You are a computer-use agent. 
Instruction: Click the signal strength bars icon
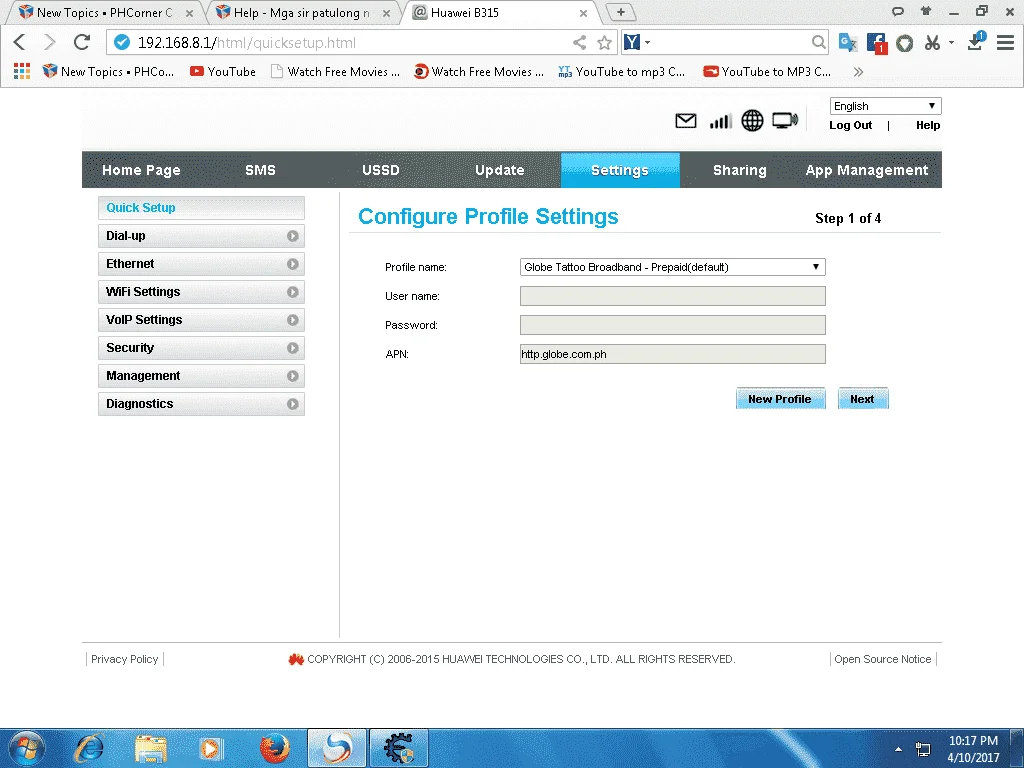click(721, 121)
